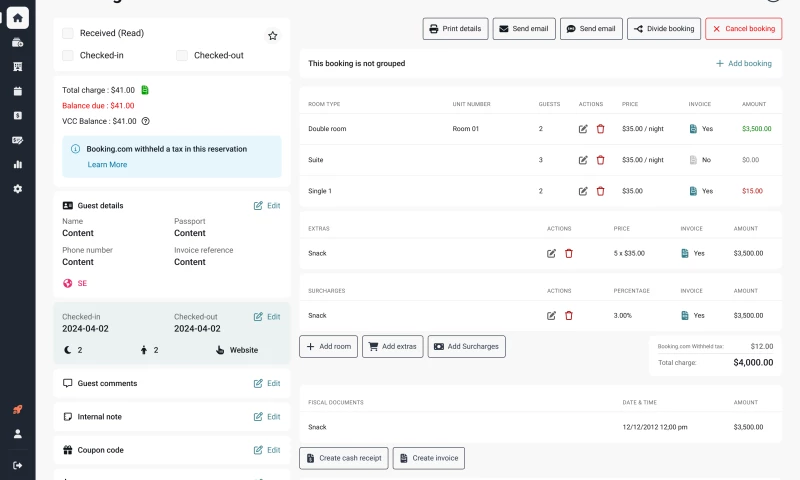Click Send email button with chat icon
The width and height of the screenshot is (800, 480).
[x=591, y=29]
